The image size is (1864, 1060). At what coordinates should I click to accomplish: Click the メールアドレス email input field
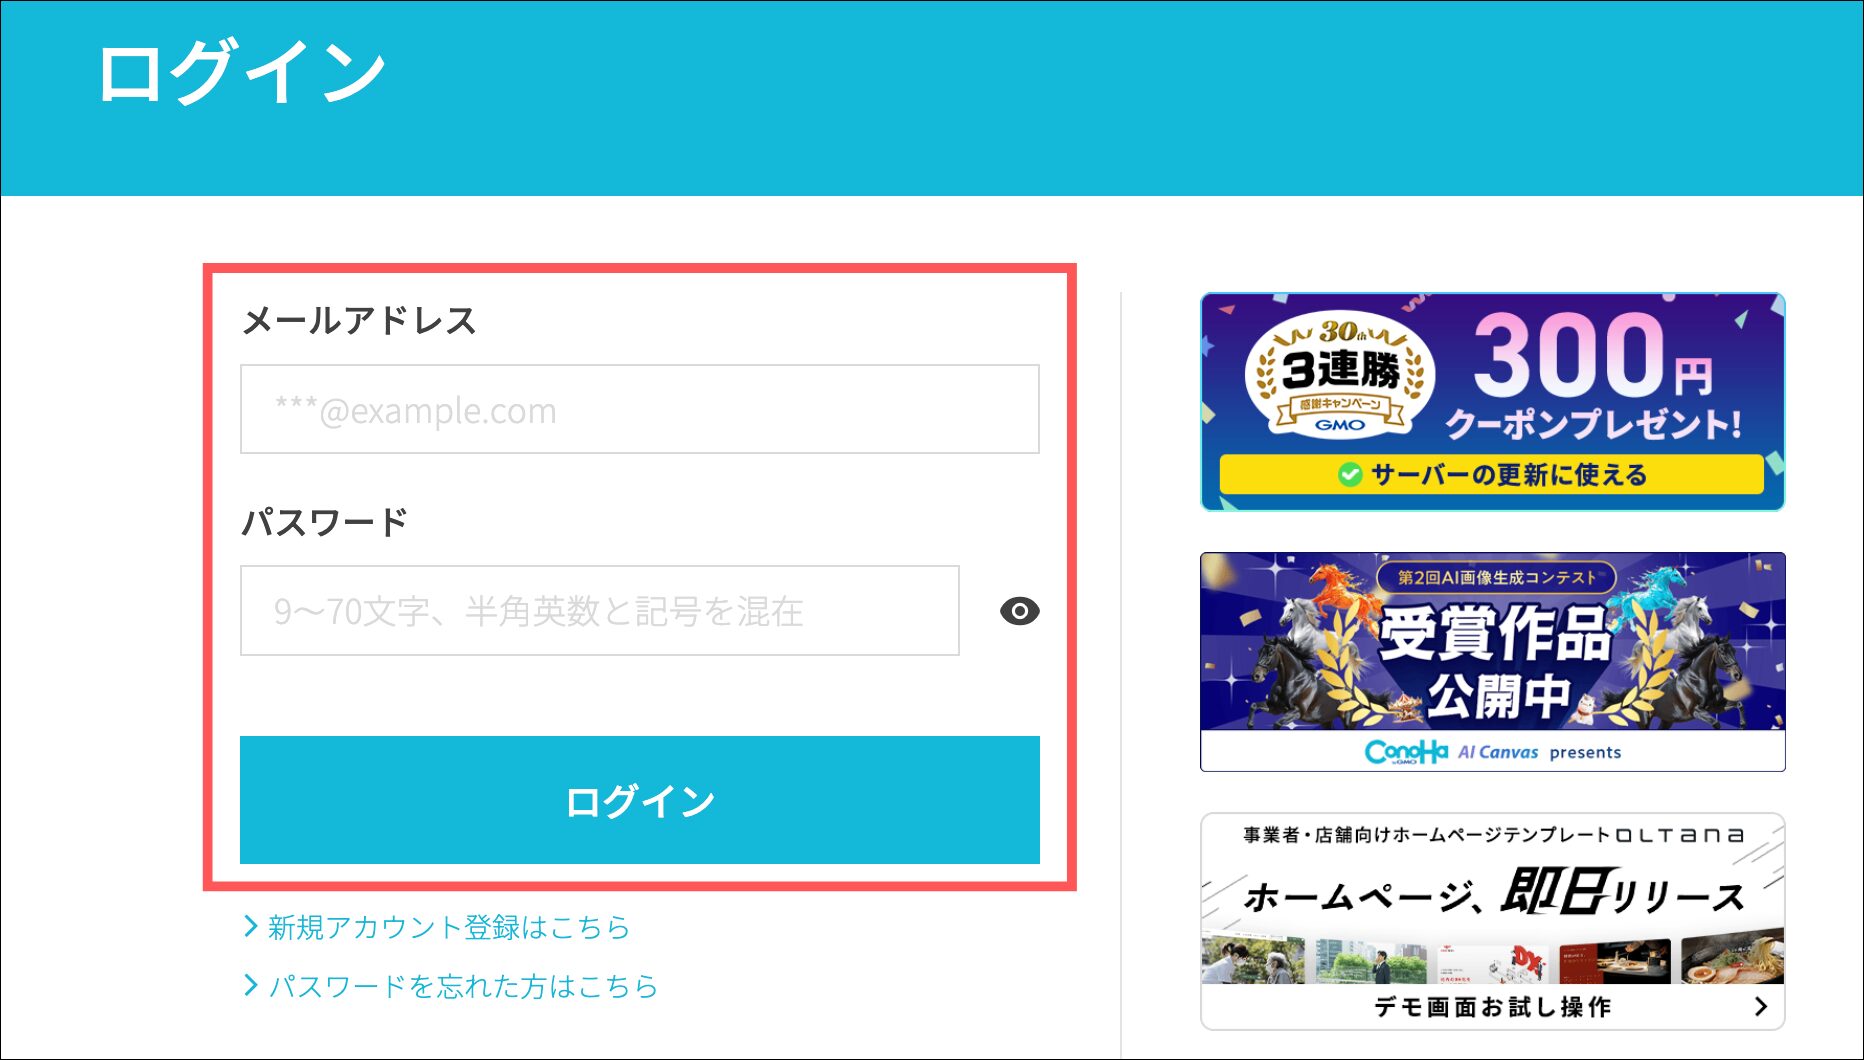(x=639, y=409)
